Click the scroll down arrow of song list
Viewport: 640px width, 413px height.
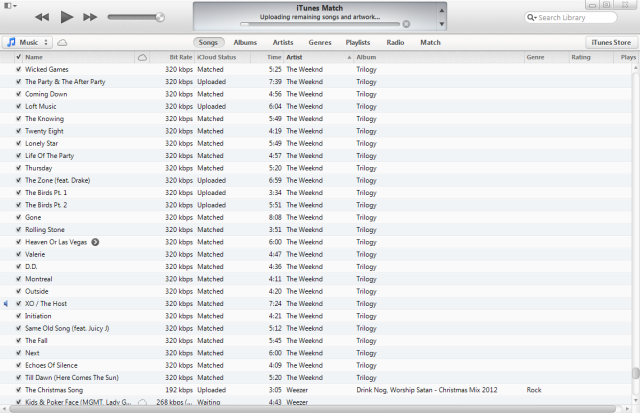click(636, 400)
